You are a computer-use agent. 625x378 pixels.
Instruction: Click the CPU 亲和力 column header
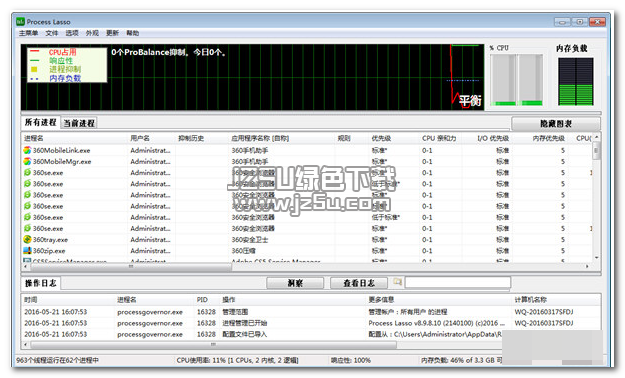[439, 138]
